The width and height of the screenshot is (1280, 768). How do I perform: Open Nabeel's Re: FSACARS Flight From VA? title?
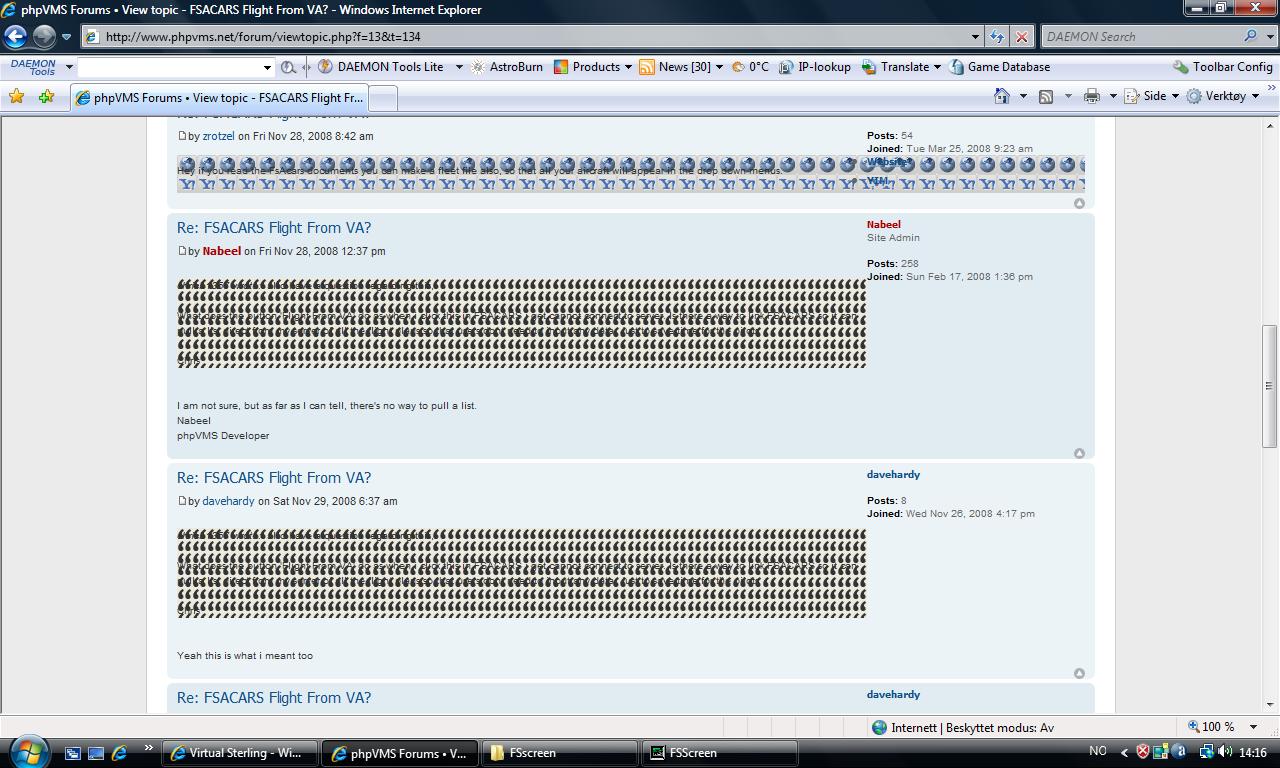point(274,228)
